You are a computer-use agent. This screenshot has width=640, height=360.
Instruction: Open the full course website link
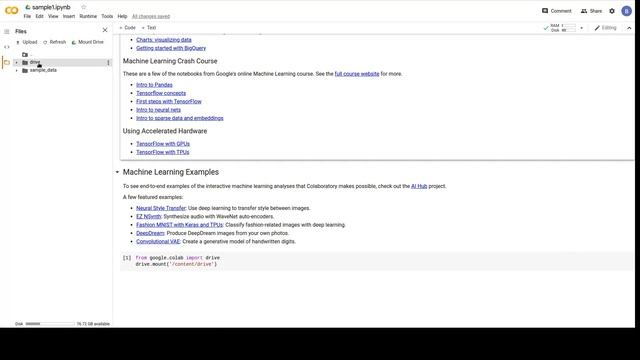click(x=357, y=74)
